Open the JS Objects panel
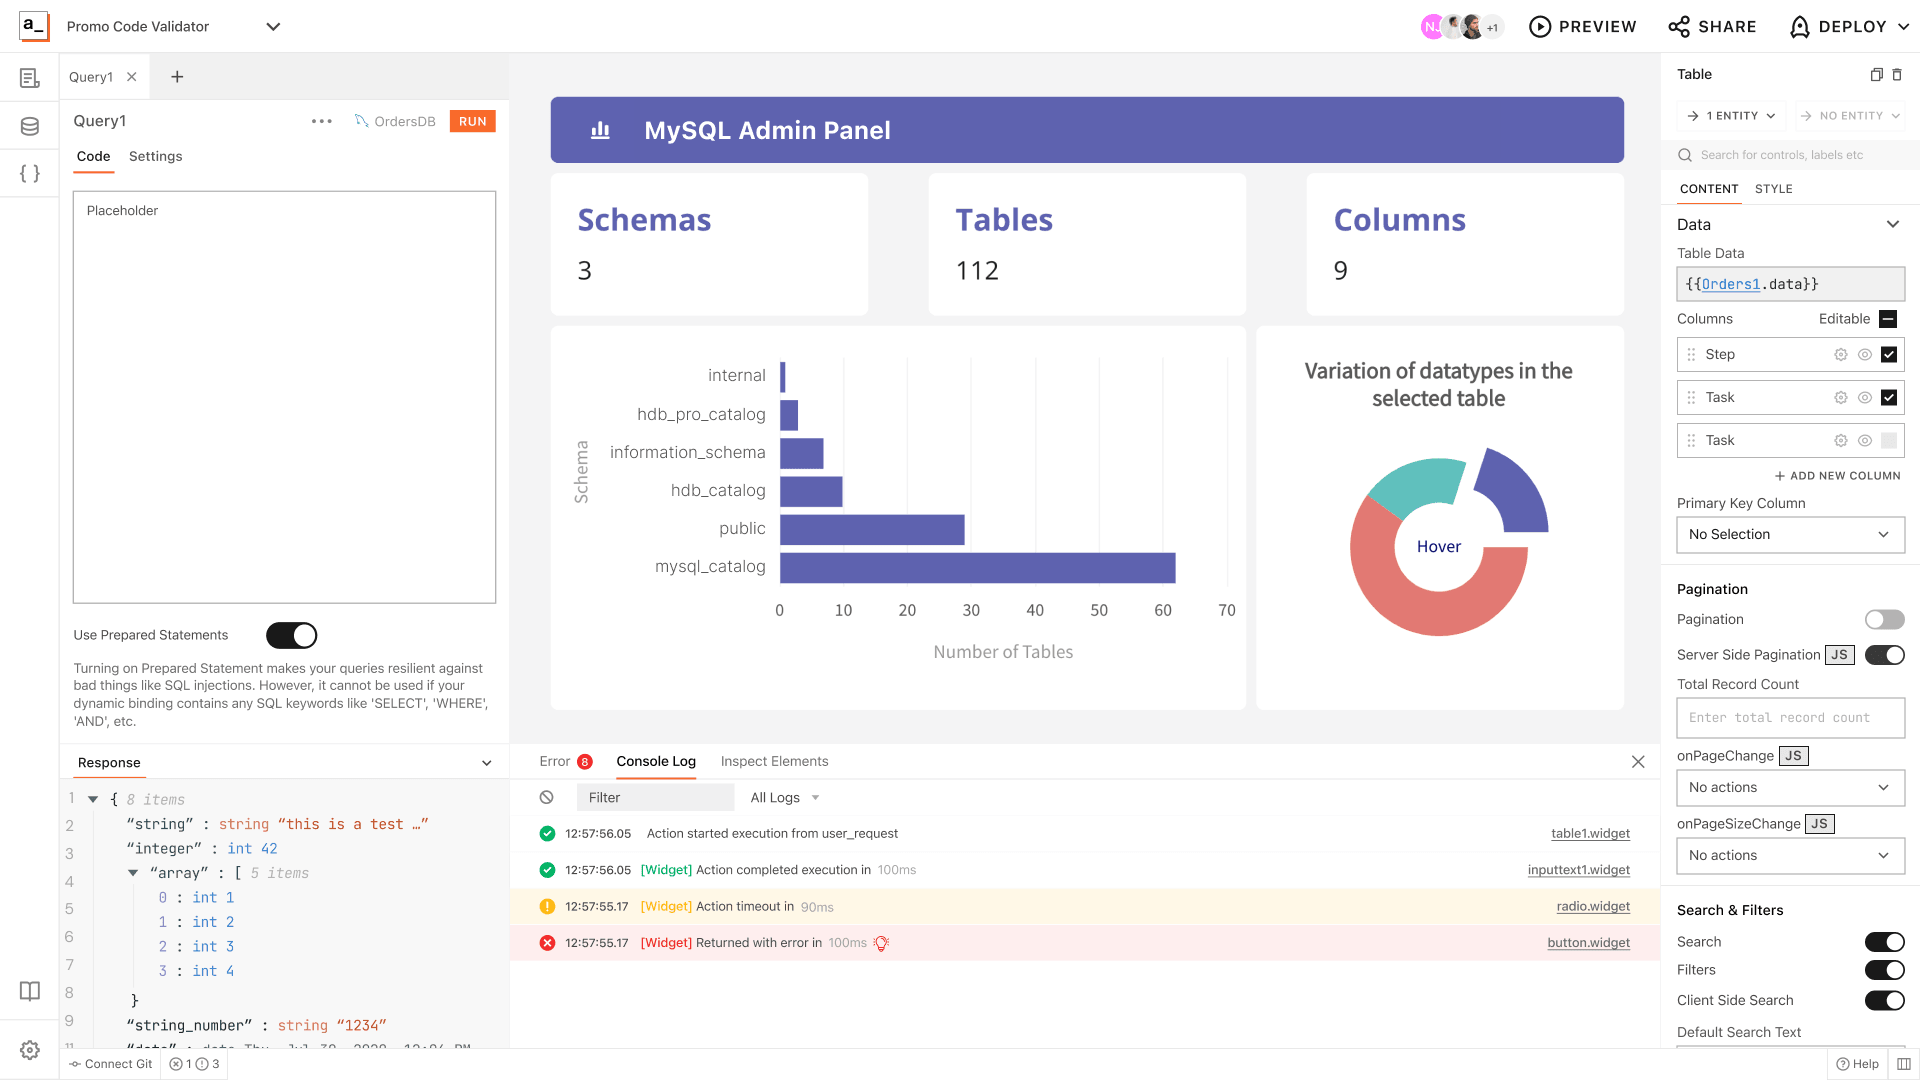Viewport: 1920px width, 1080px height. pyautogui.click(x=29, y=172)
